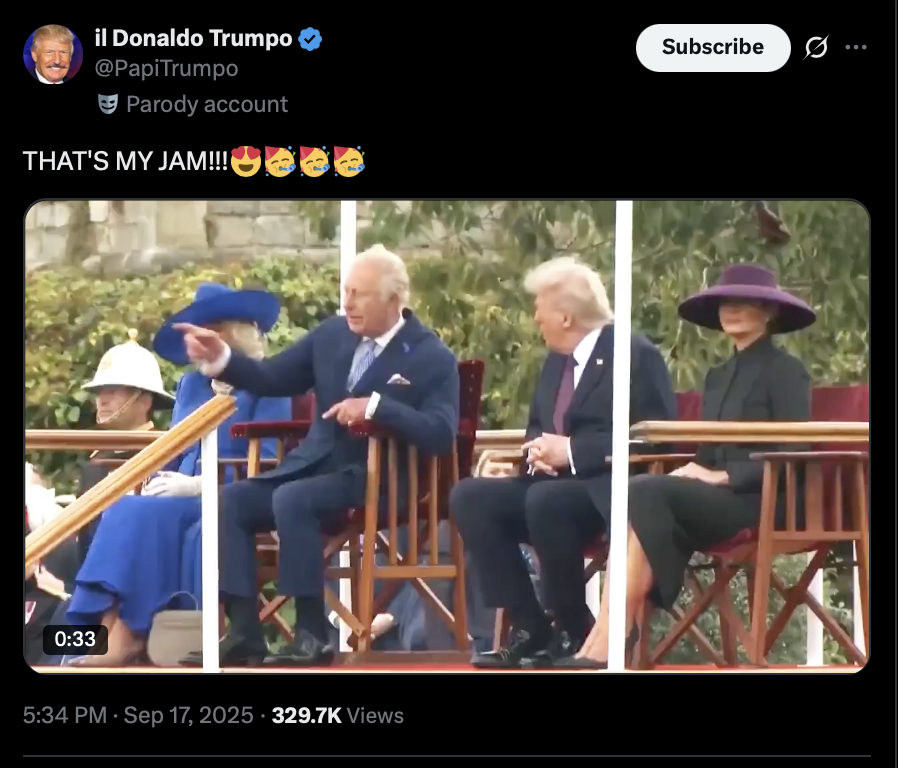Open the more options ellipsis menu

856,48
